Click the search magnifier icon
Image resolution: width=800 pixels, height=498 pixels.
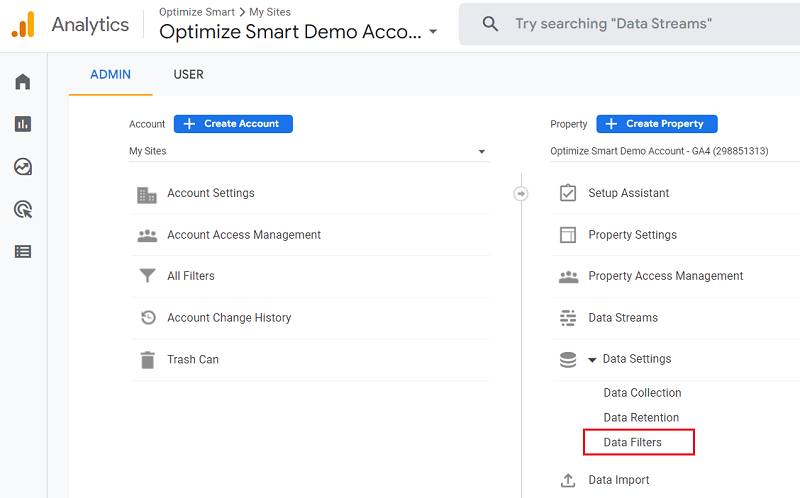[x=490, y=23]
